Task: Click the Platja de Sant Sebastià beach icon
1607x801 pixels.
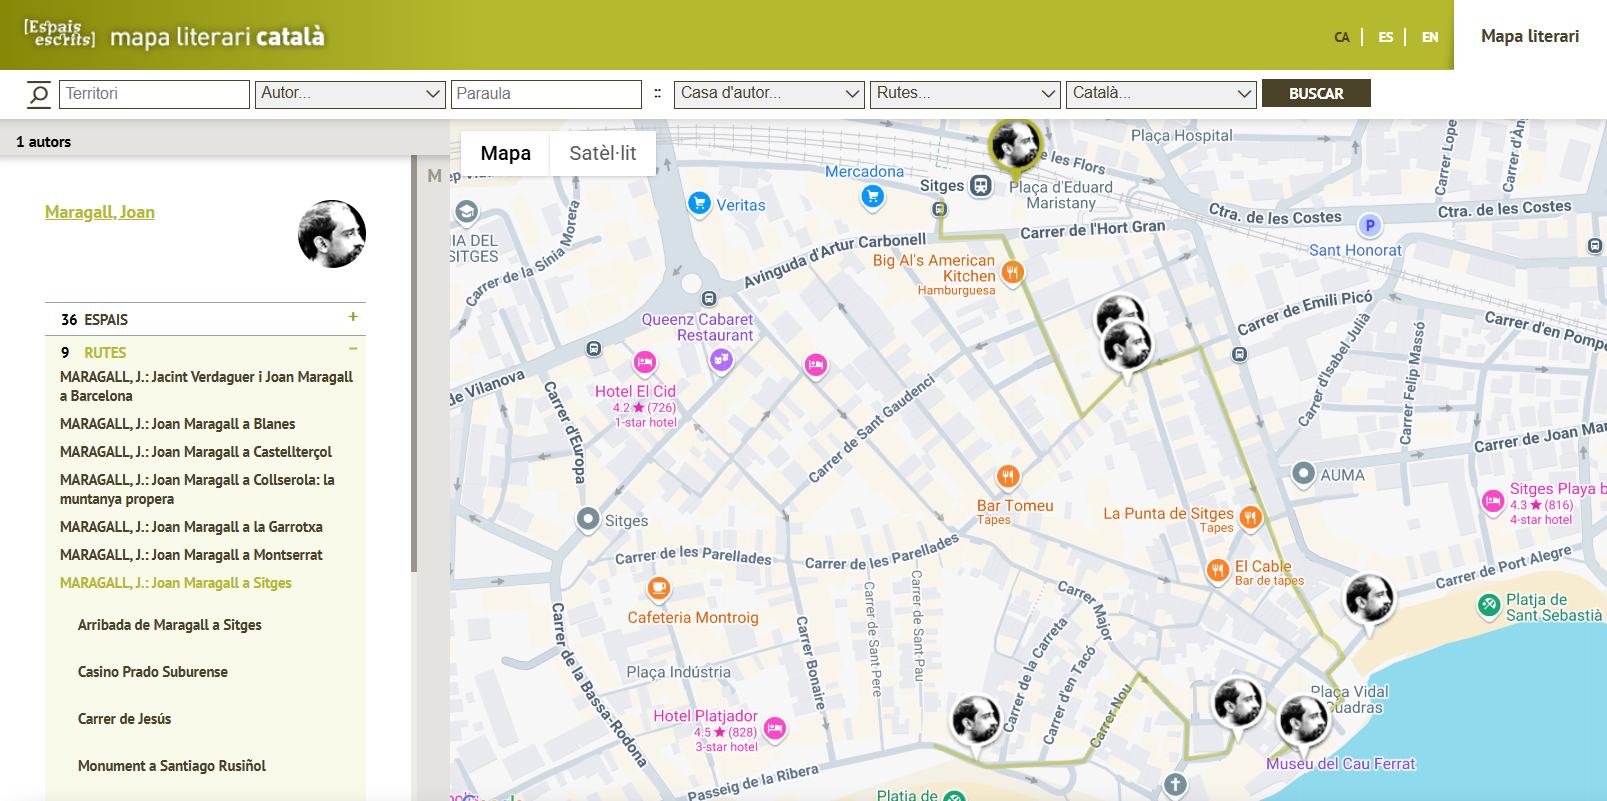Action: tap(1488, 605)
